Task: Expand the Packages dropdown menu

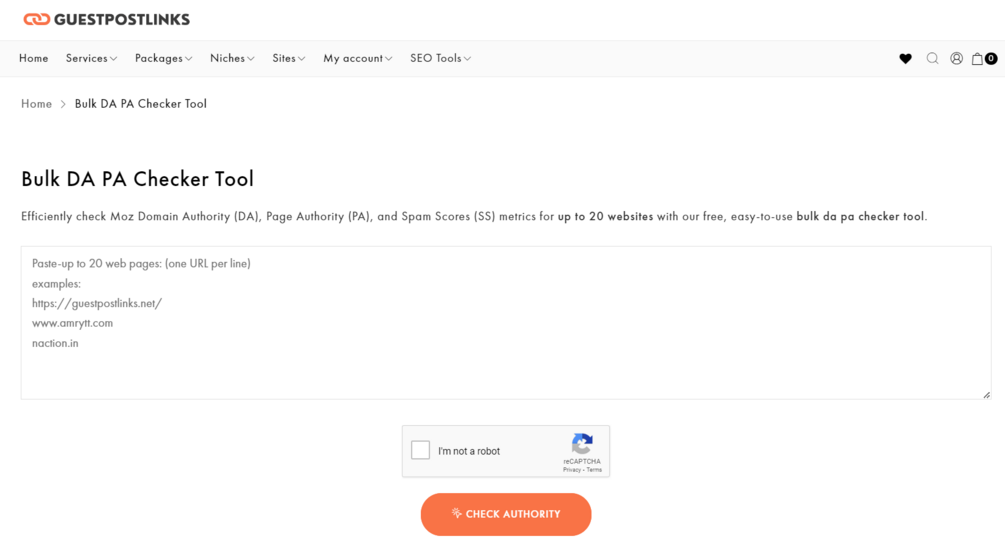Action: pyautogui.click(x=163, y=58)
